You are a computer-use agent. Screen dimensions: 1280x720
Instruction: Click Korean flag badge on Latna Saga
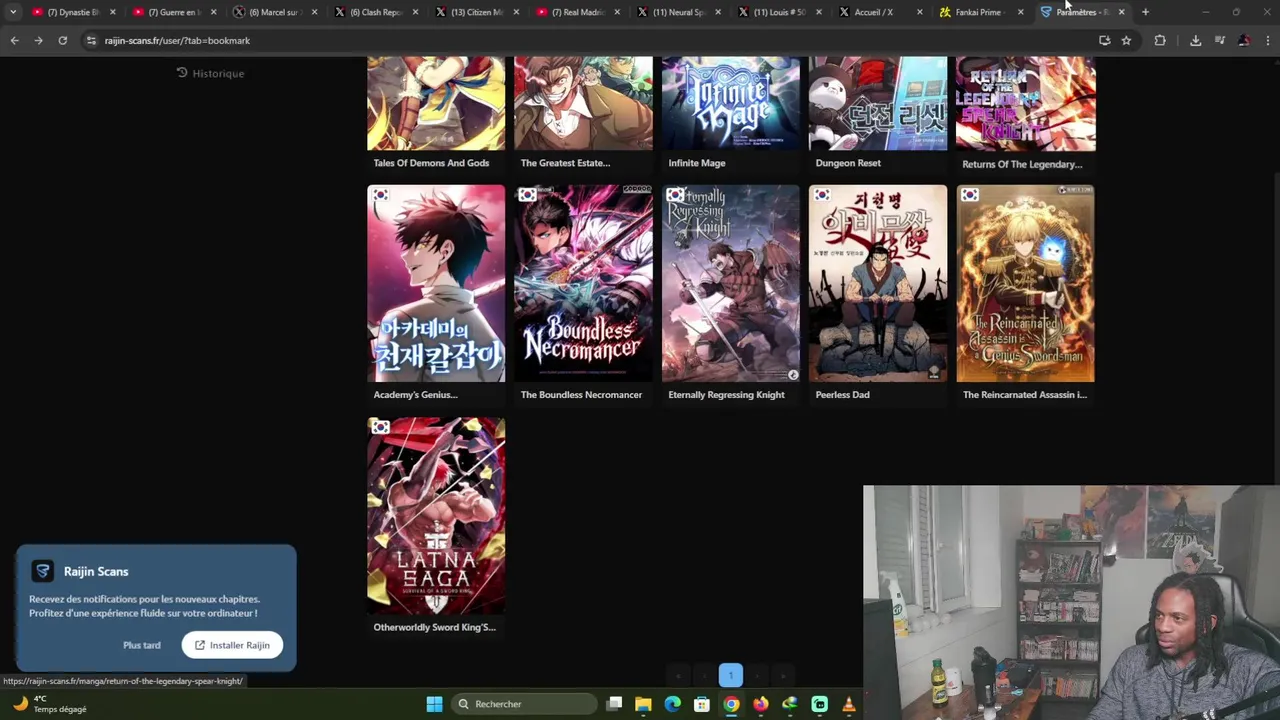[380, 428]
